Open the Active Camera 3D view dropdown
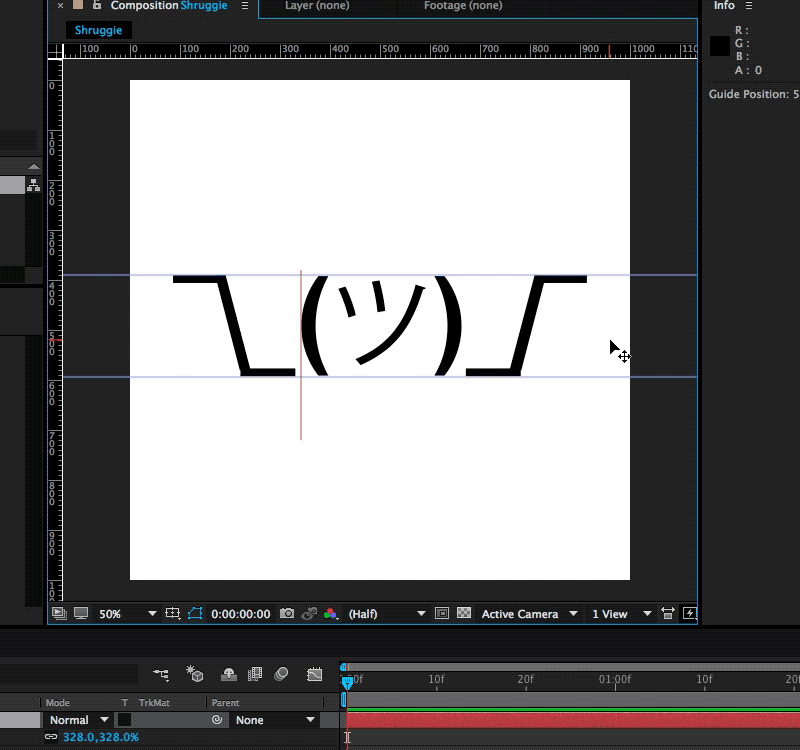800x750 pixels. [x=529, y=614]
